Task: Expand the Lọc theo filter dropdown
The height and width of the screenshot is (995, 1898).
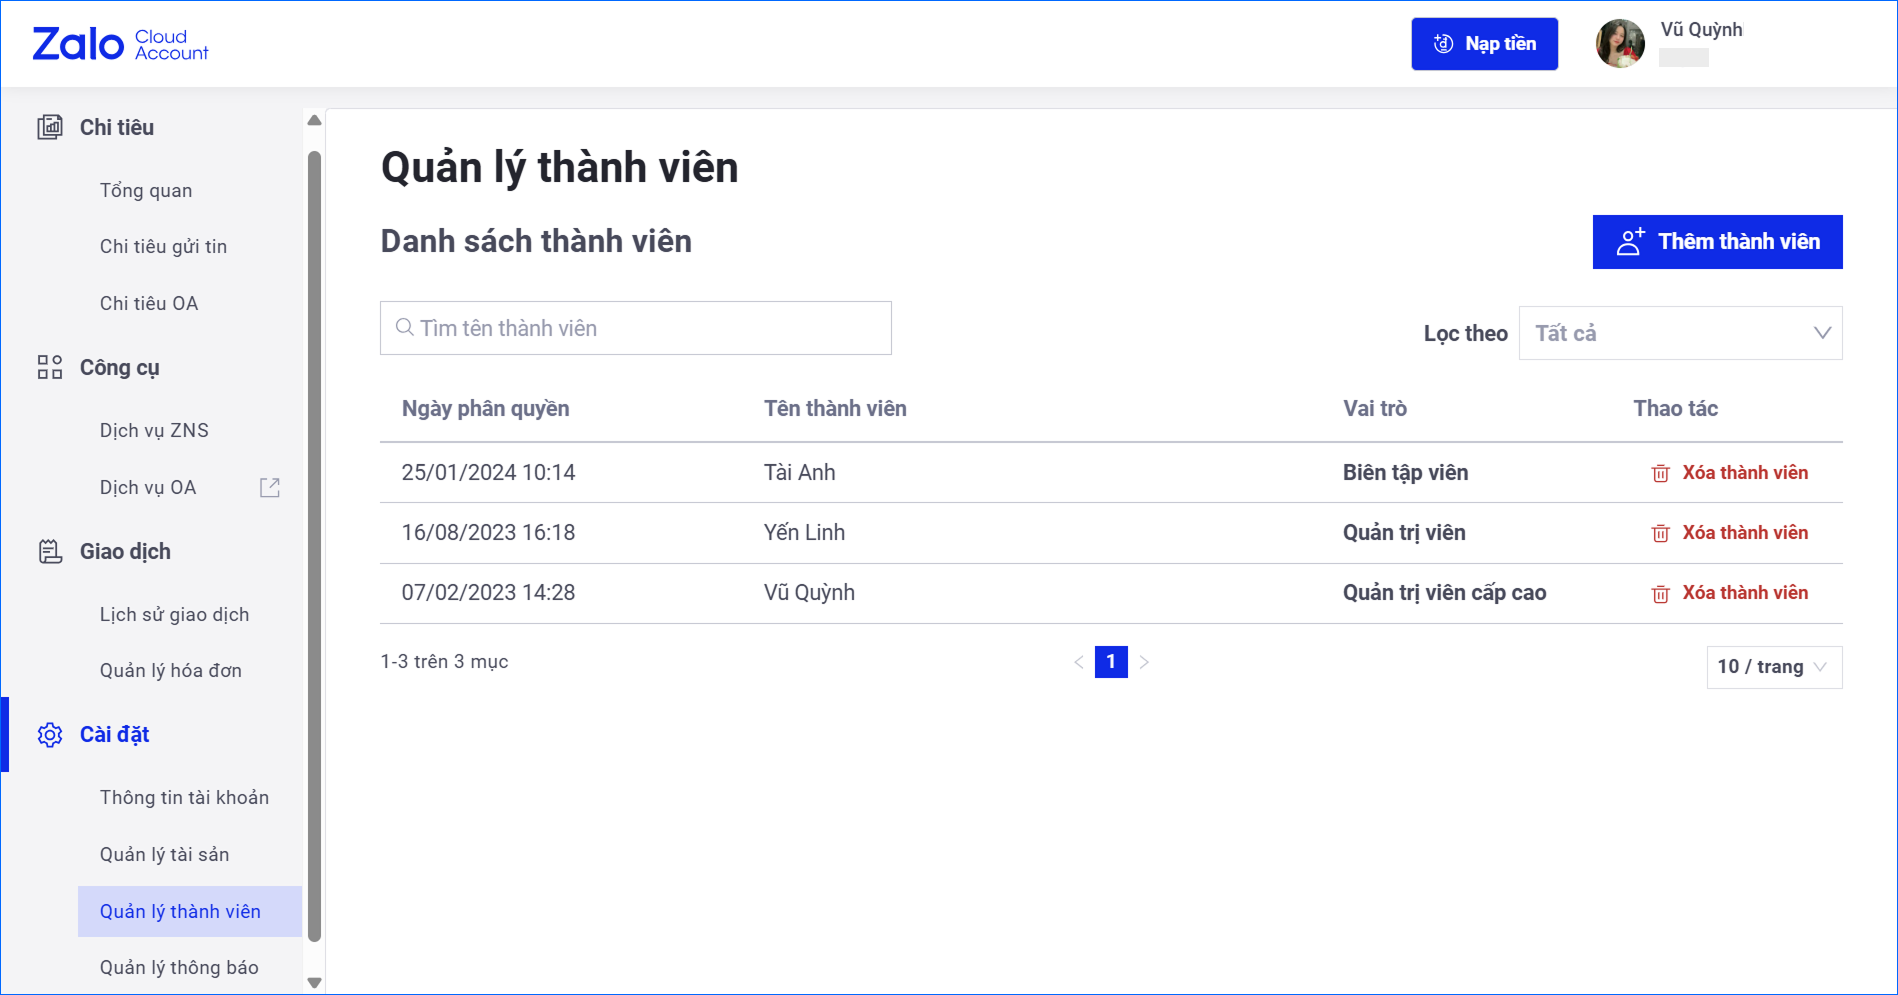Action: [1680, 333]
